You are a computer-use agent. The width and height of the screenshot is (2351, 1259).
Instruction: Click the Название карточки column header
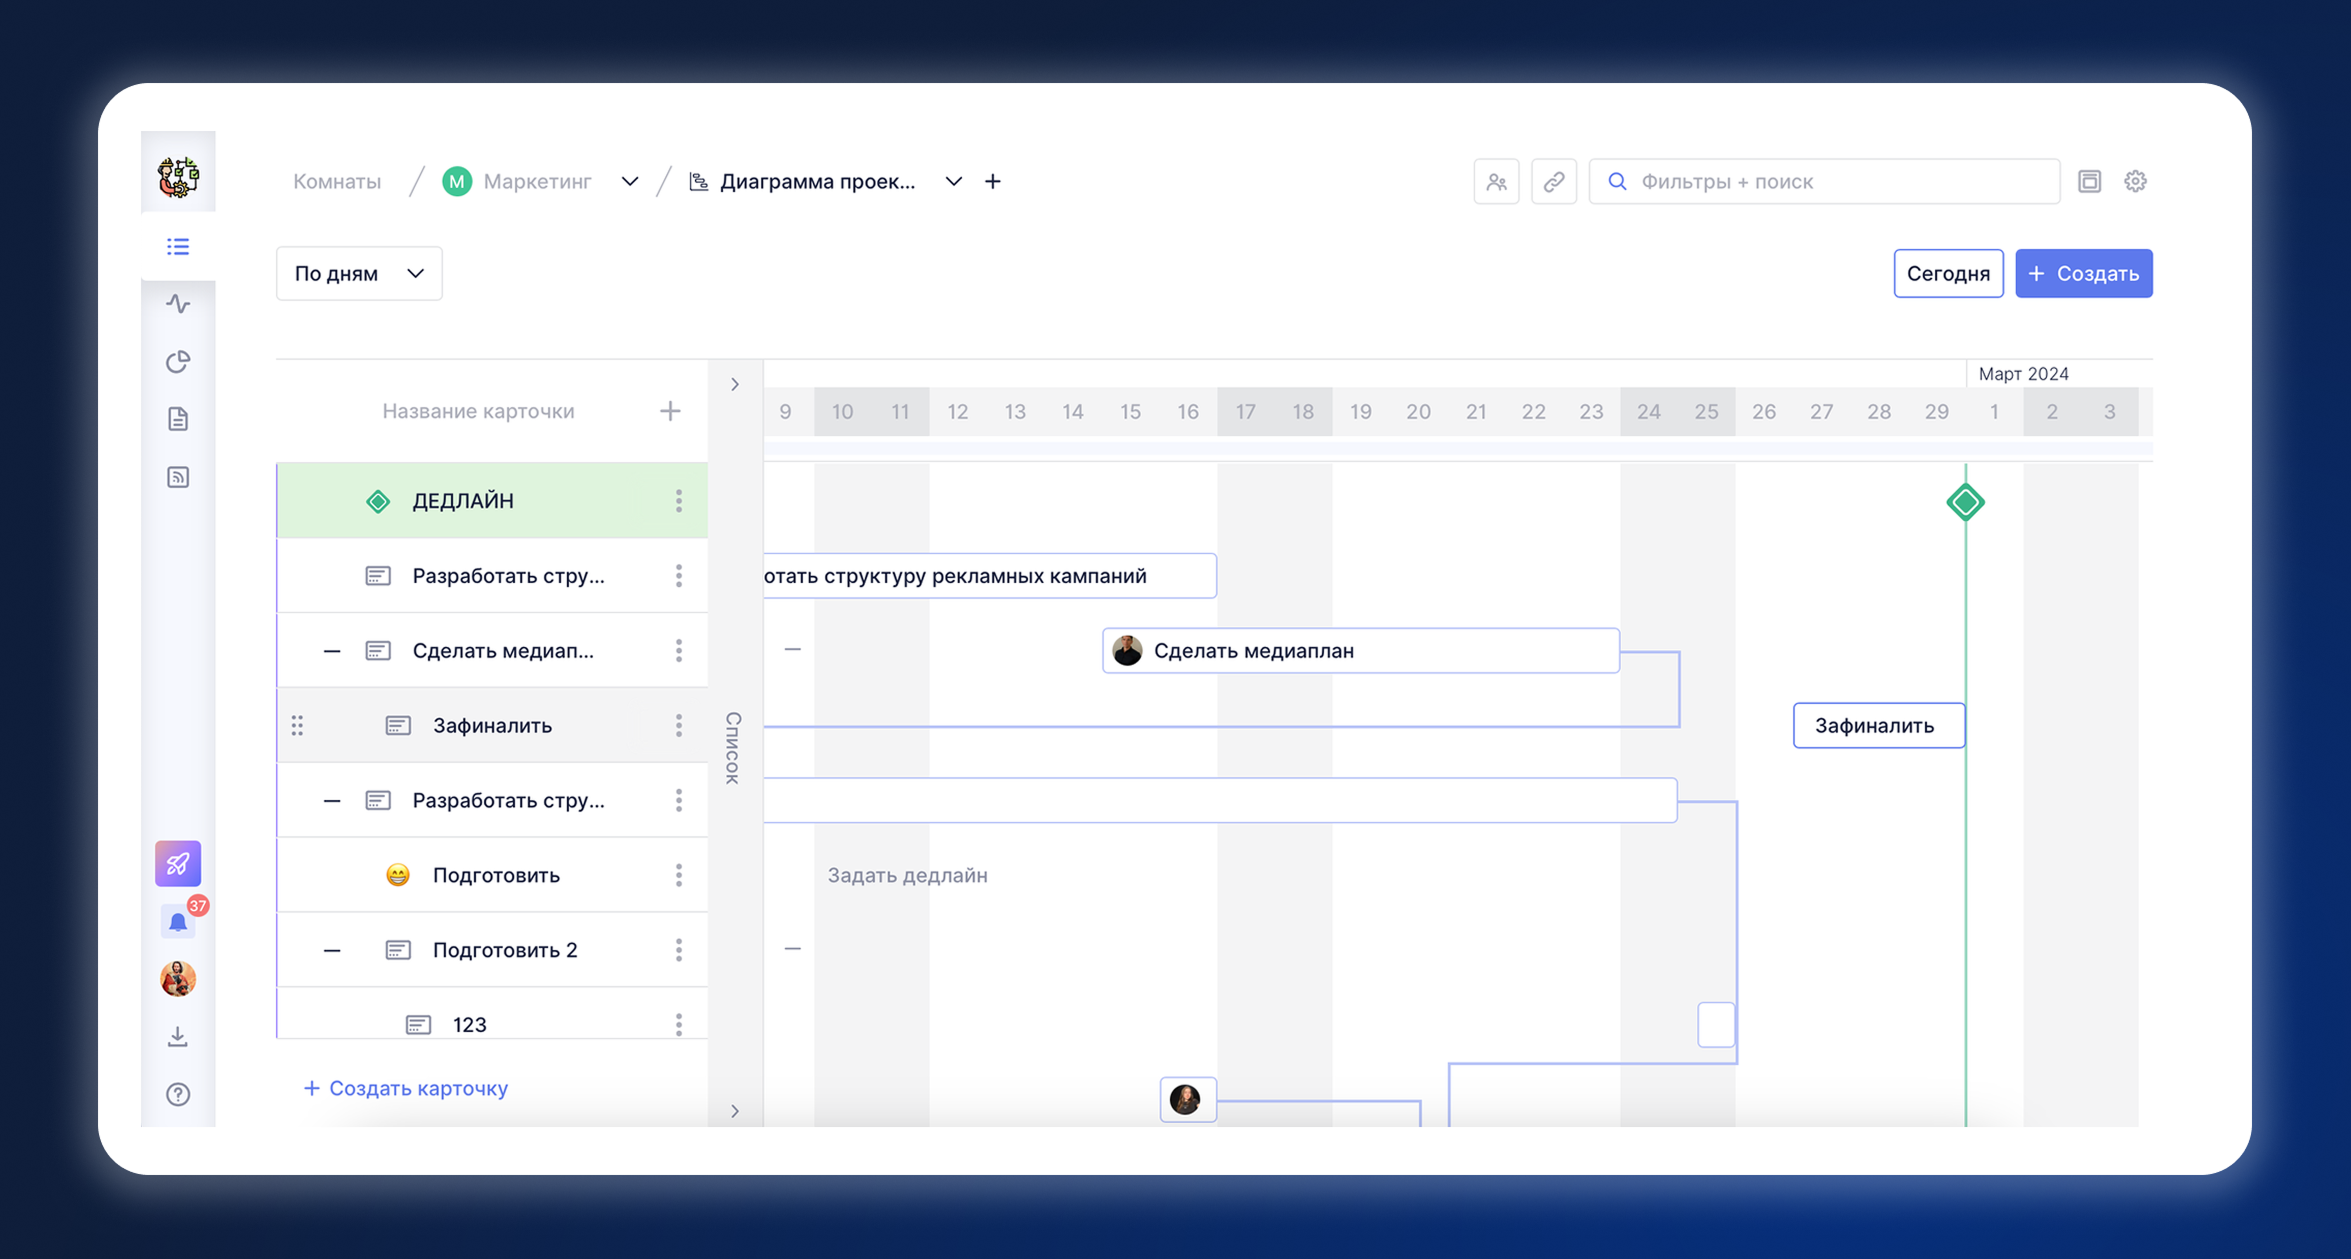(x=478, y=411)
